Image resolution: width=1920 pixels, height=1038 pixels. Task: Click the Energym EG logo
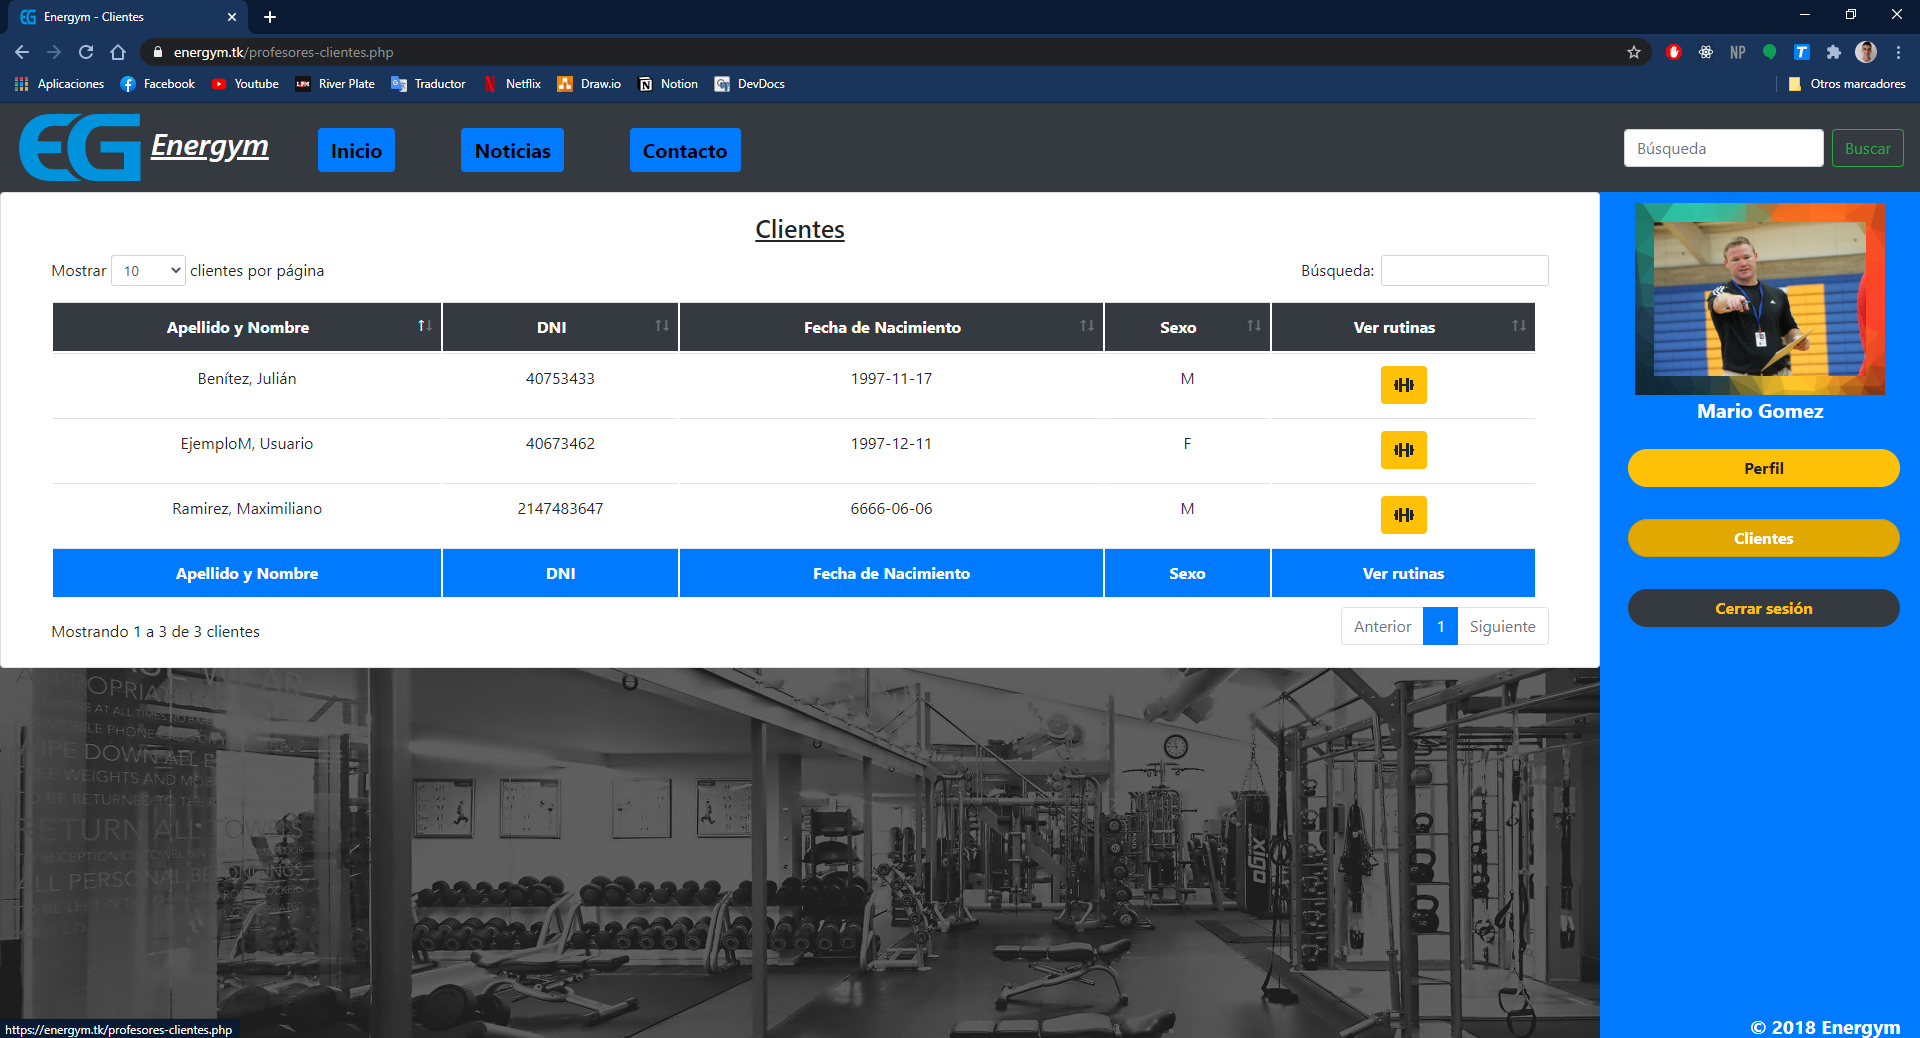click(x=80, y=148)
